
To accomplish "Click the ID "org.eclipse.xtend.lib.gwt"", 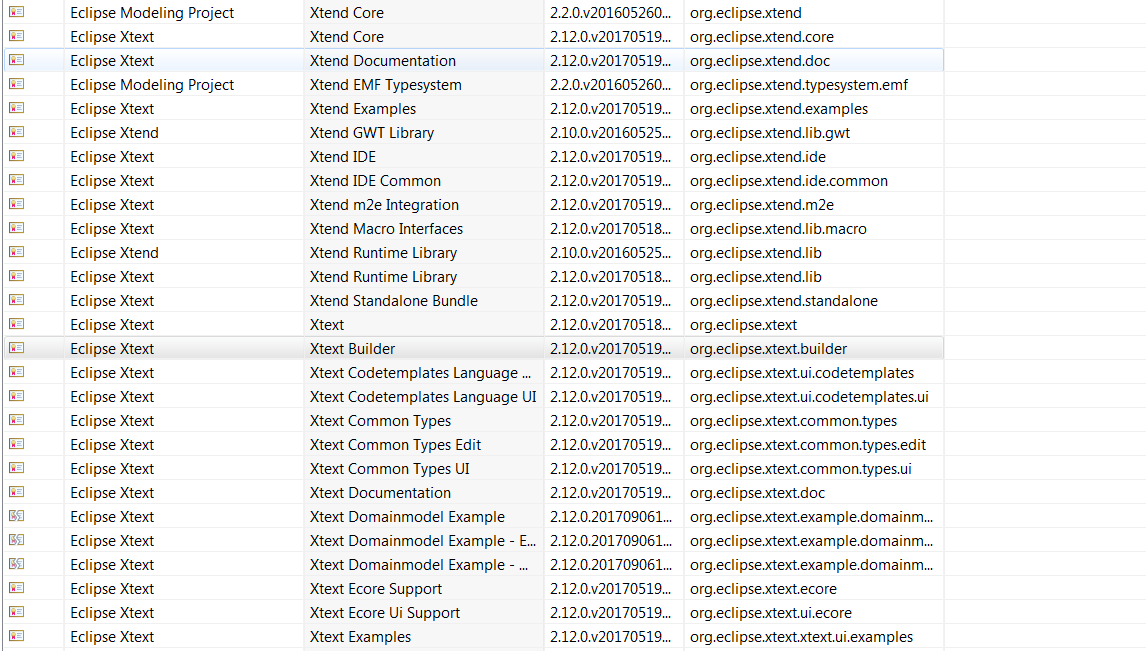I will coord(770,134).
